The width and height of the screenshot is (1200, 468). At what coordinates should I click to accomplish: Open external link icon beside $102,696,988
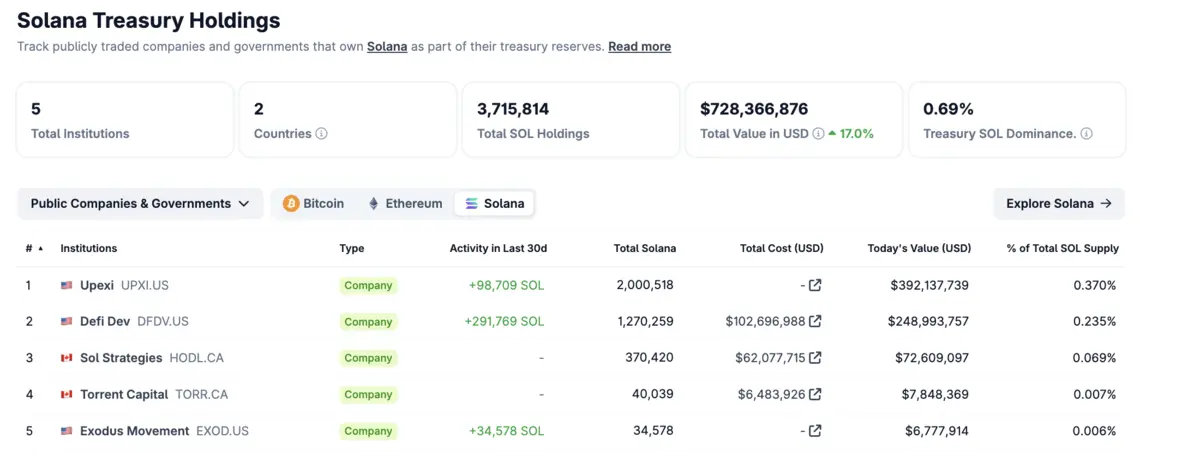[x=815, y=321]
